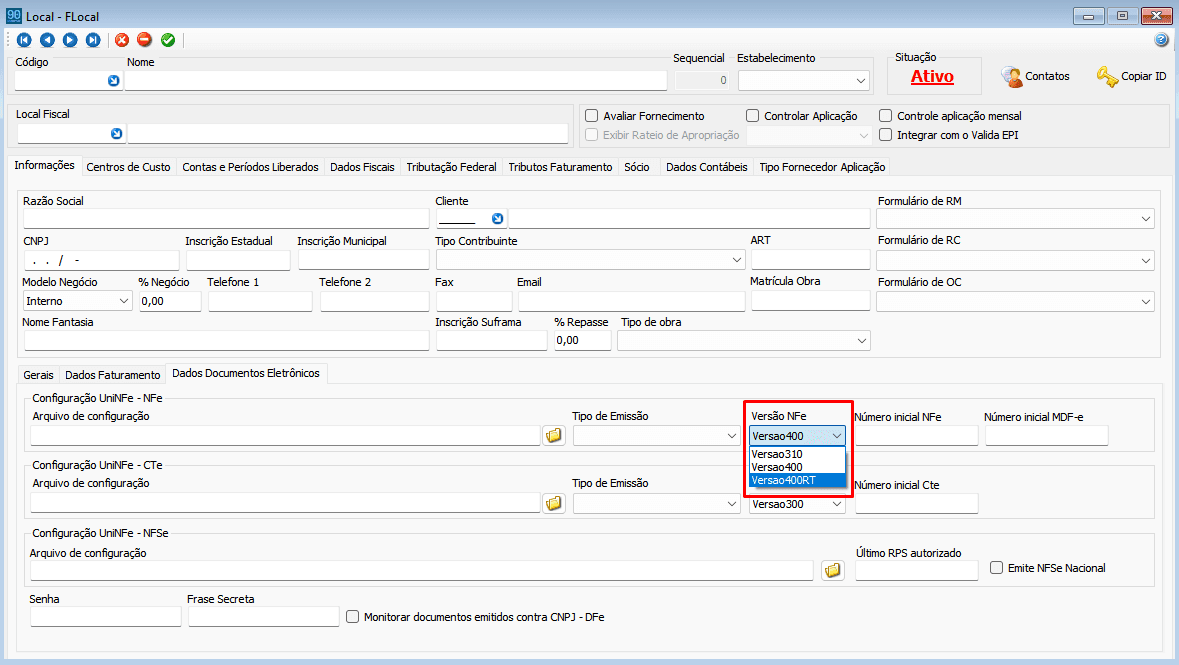Switch to the Sócio tab
1179x665 pixels.
click(637, 167)
